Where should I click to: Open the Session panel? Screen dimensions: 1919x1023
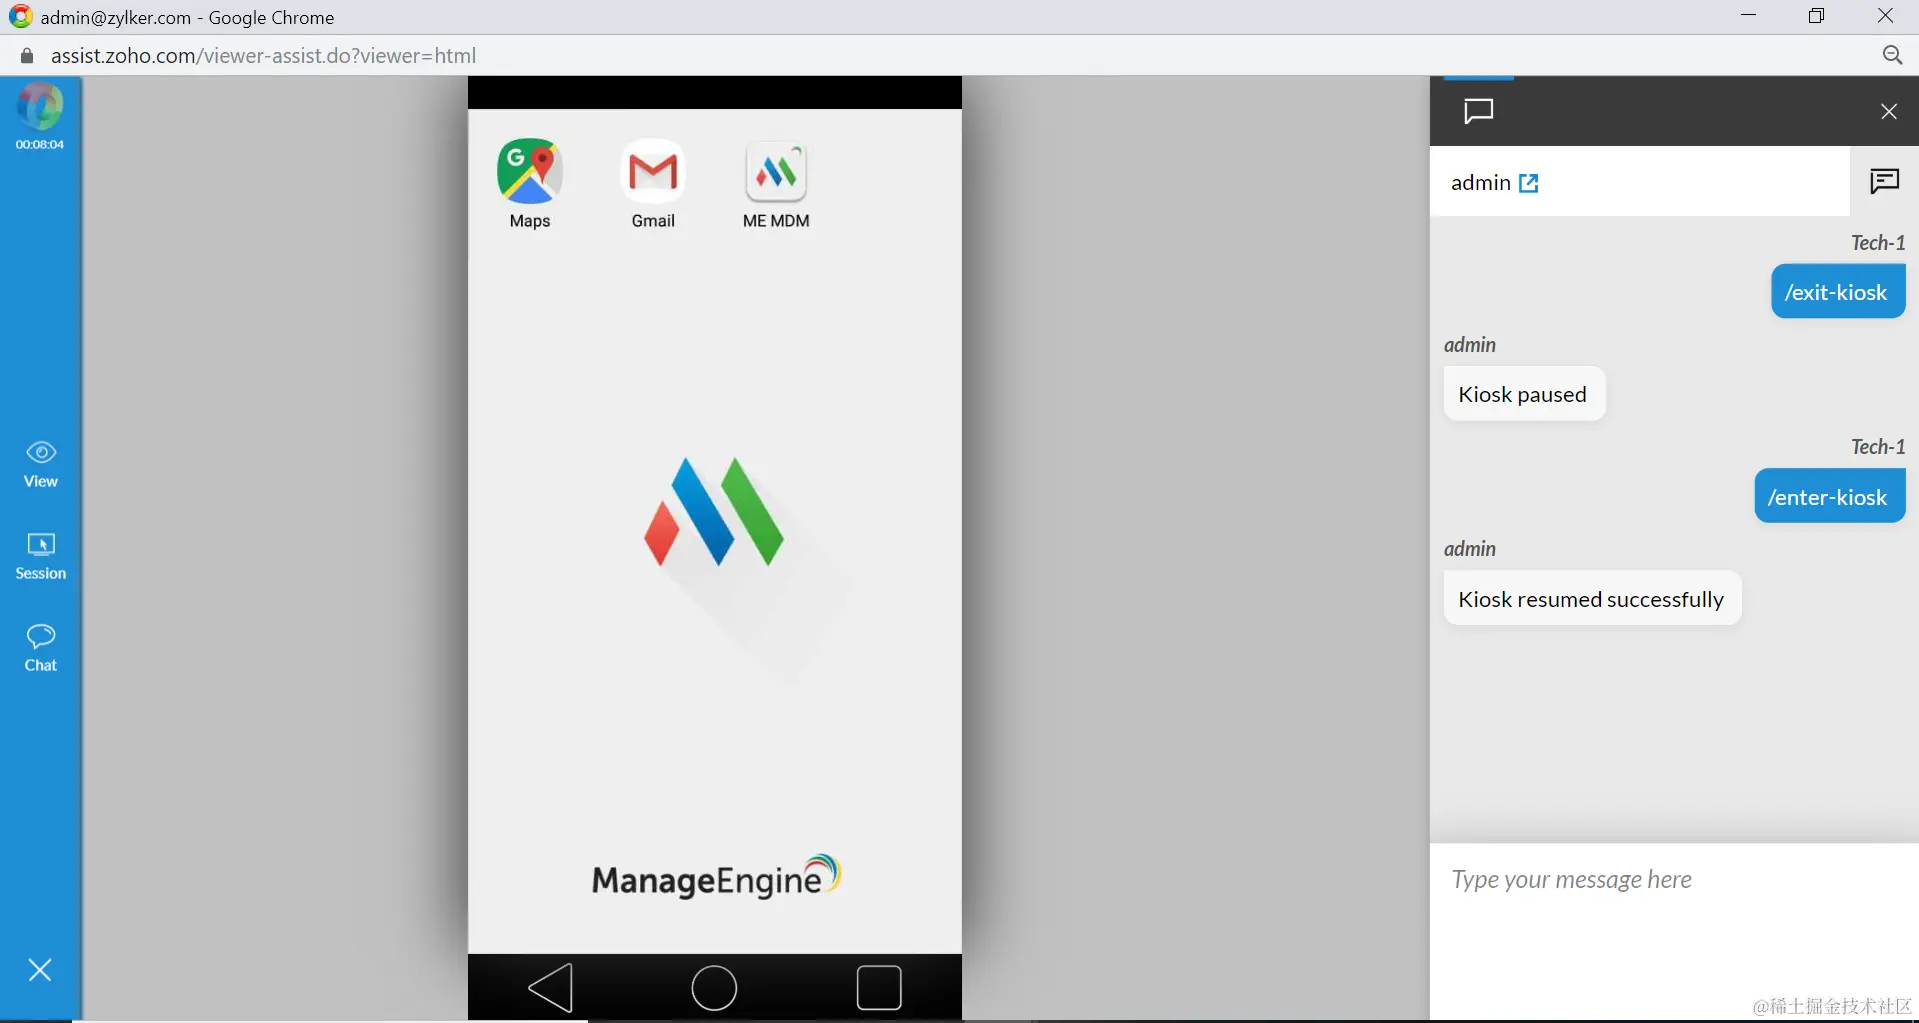click(39, 555)
